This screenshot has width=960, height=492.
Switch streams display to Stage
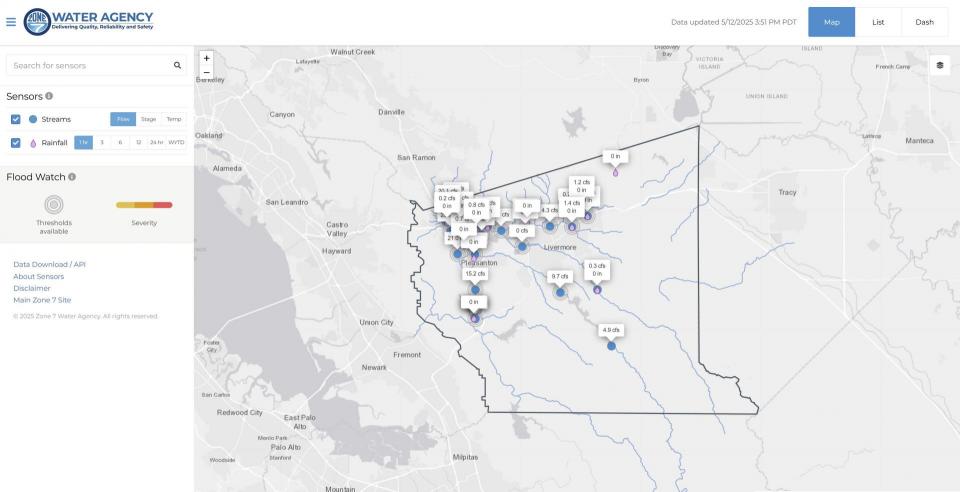click(x=148, y=119)
